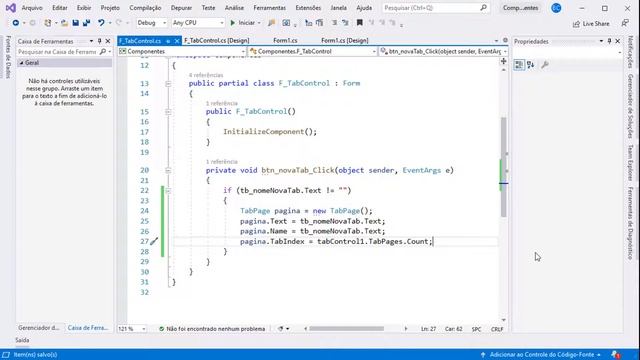This screenshot has width=640, height=360.
Task: Click the search magnifier in Pesquisar box
Action: click(x=483, y=7)
